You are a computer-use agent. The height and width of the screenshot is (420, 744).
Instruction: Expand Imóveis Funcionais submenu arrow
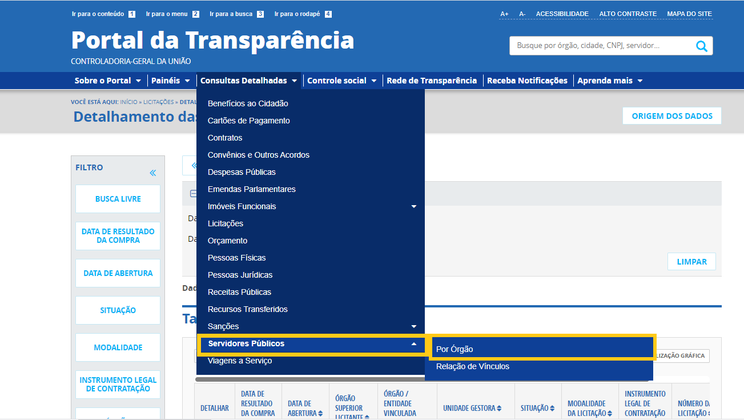coord(414,206)
